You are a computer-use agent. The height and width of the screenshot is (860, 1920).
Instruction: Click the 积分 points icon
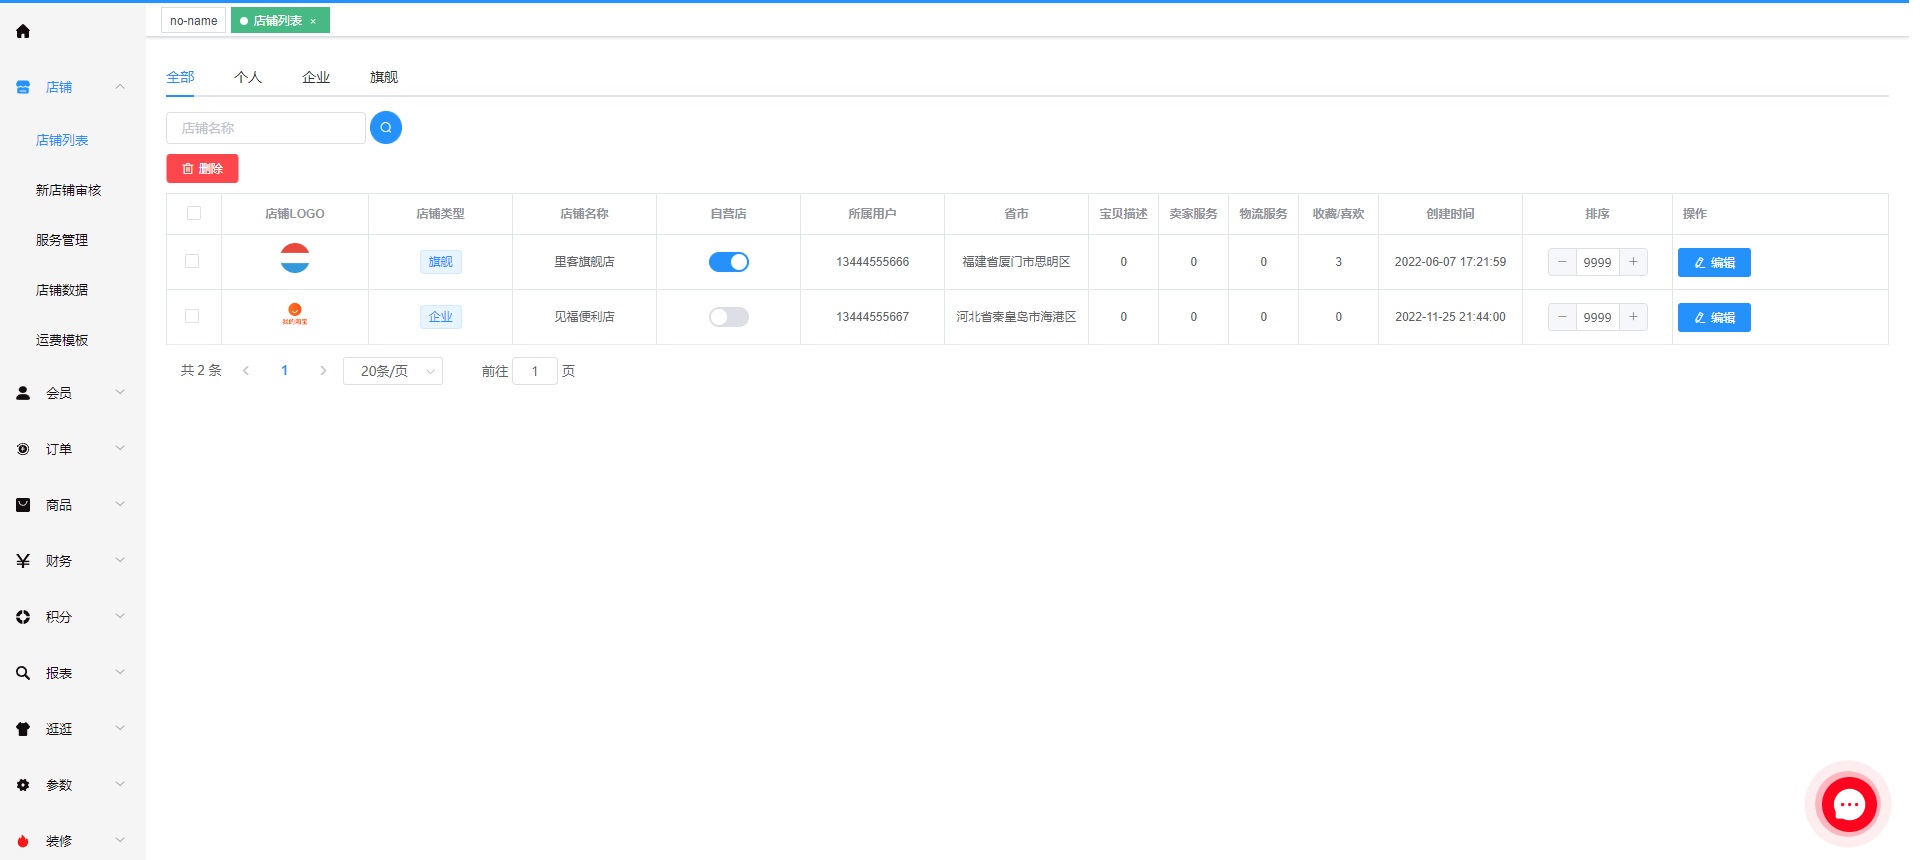click(23, 617)
